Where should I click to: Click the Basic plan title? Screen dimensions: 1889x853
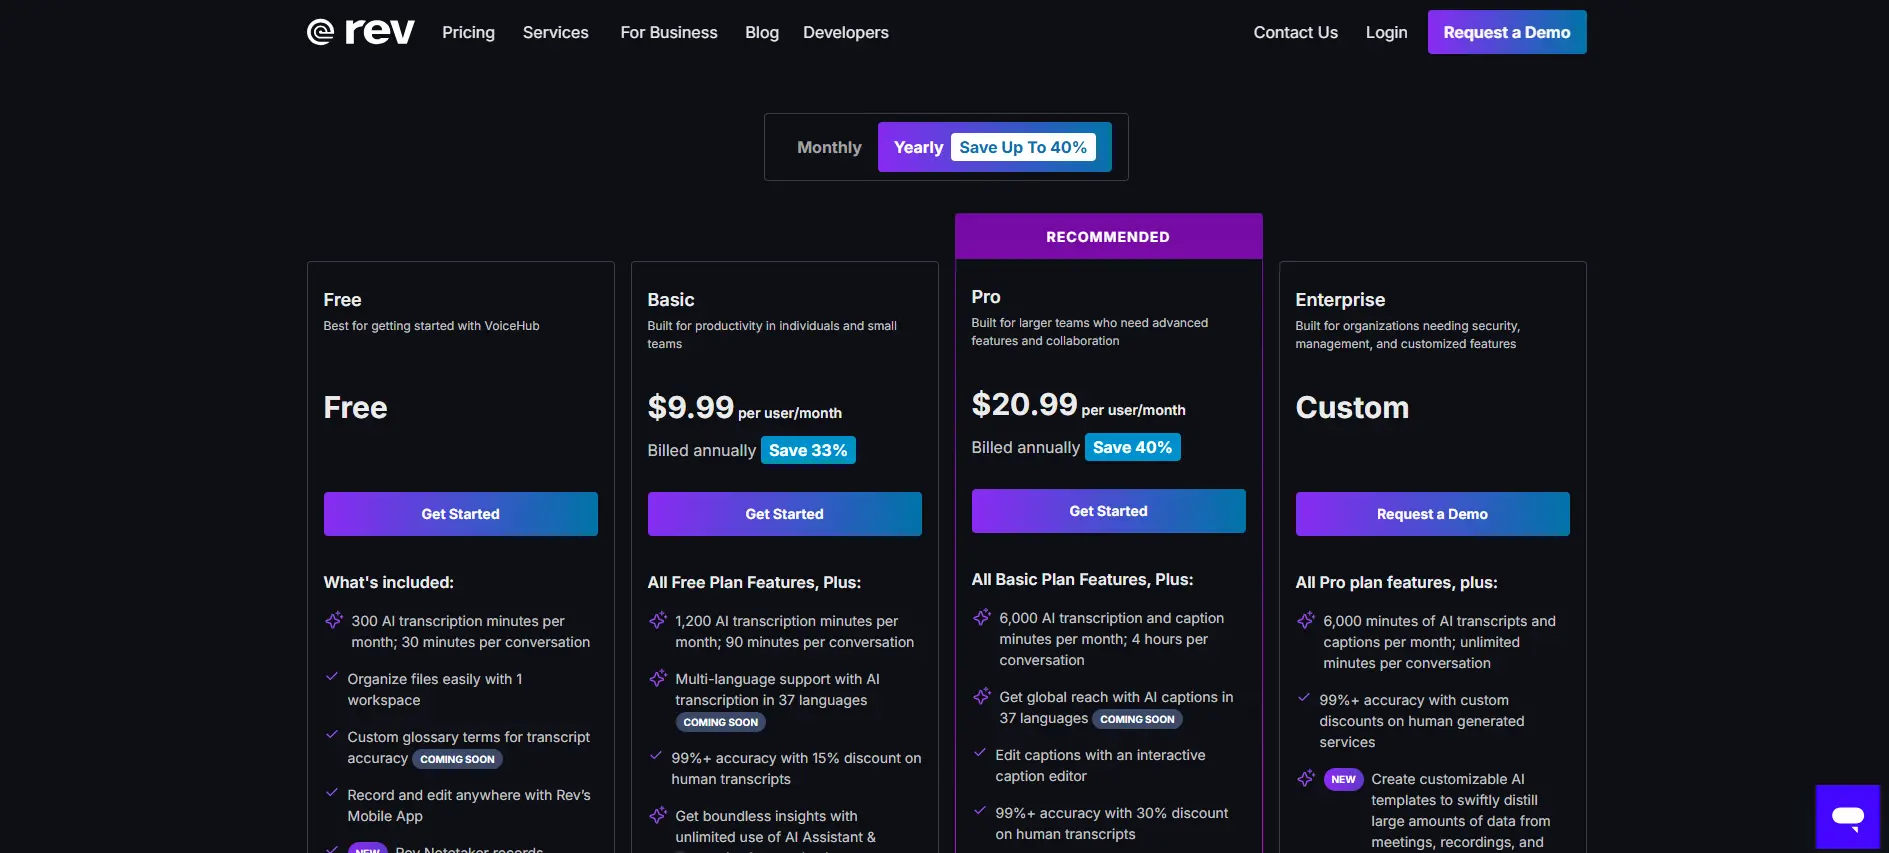pyautogui.click(x=671, y=300)
